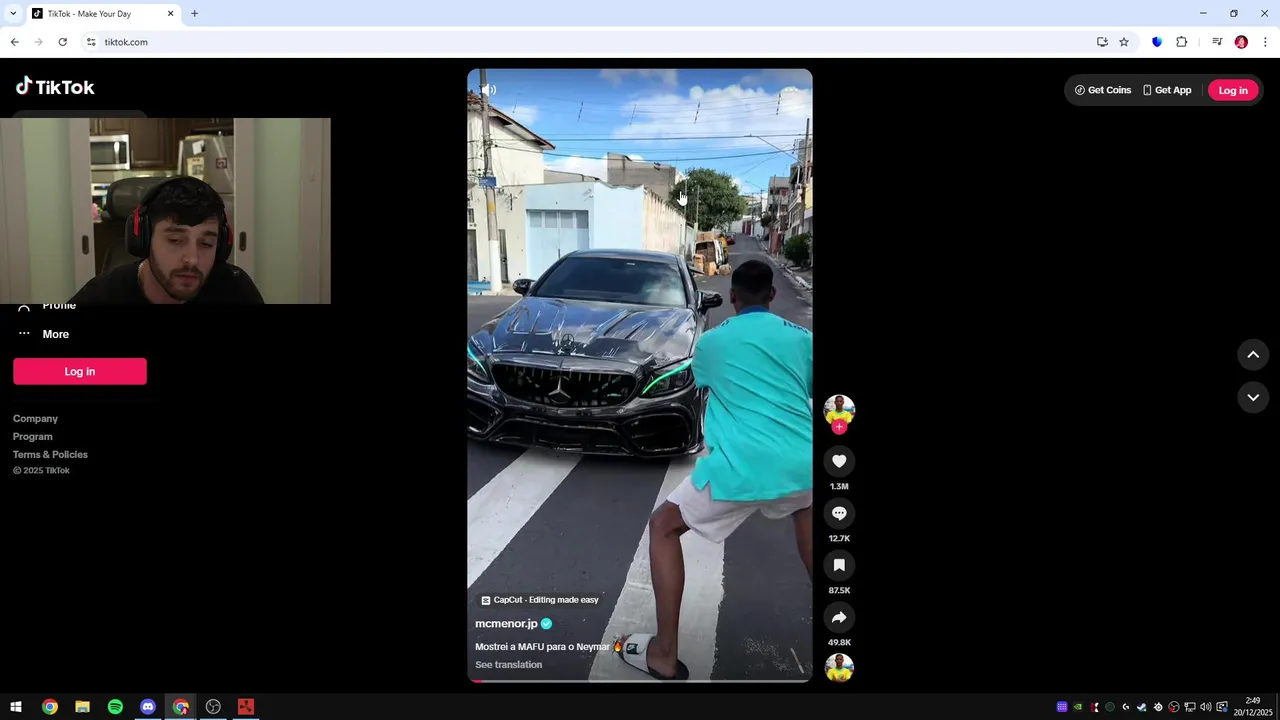
Task: Click the 49.8K shares count
Action: [839, 643]
